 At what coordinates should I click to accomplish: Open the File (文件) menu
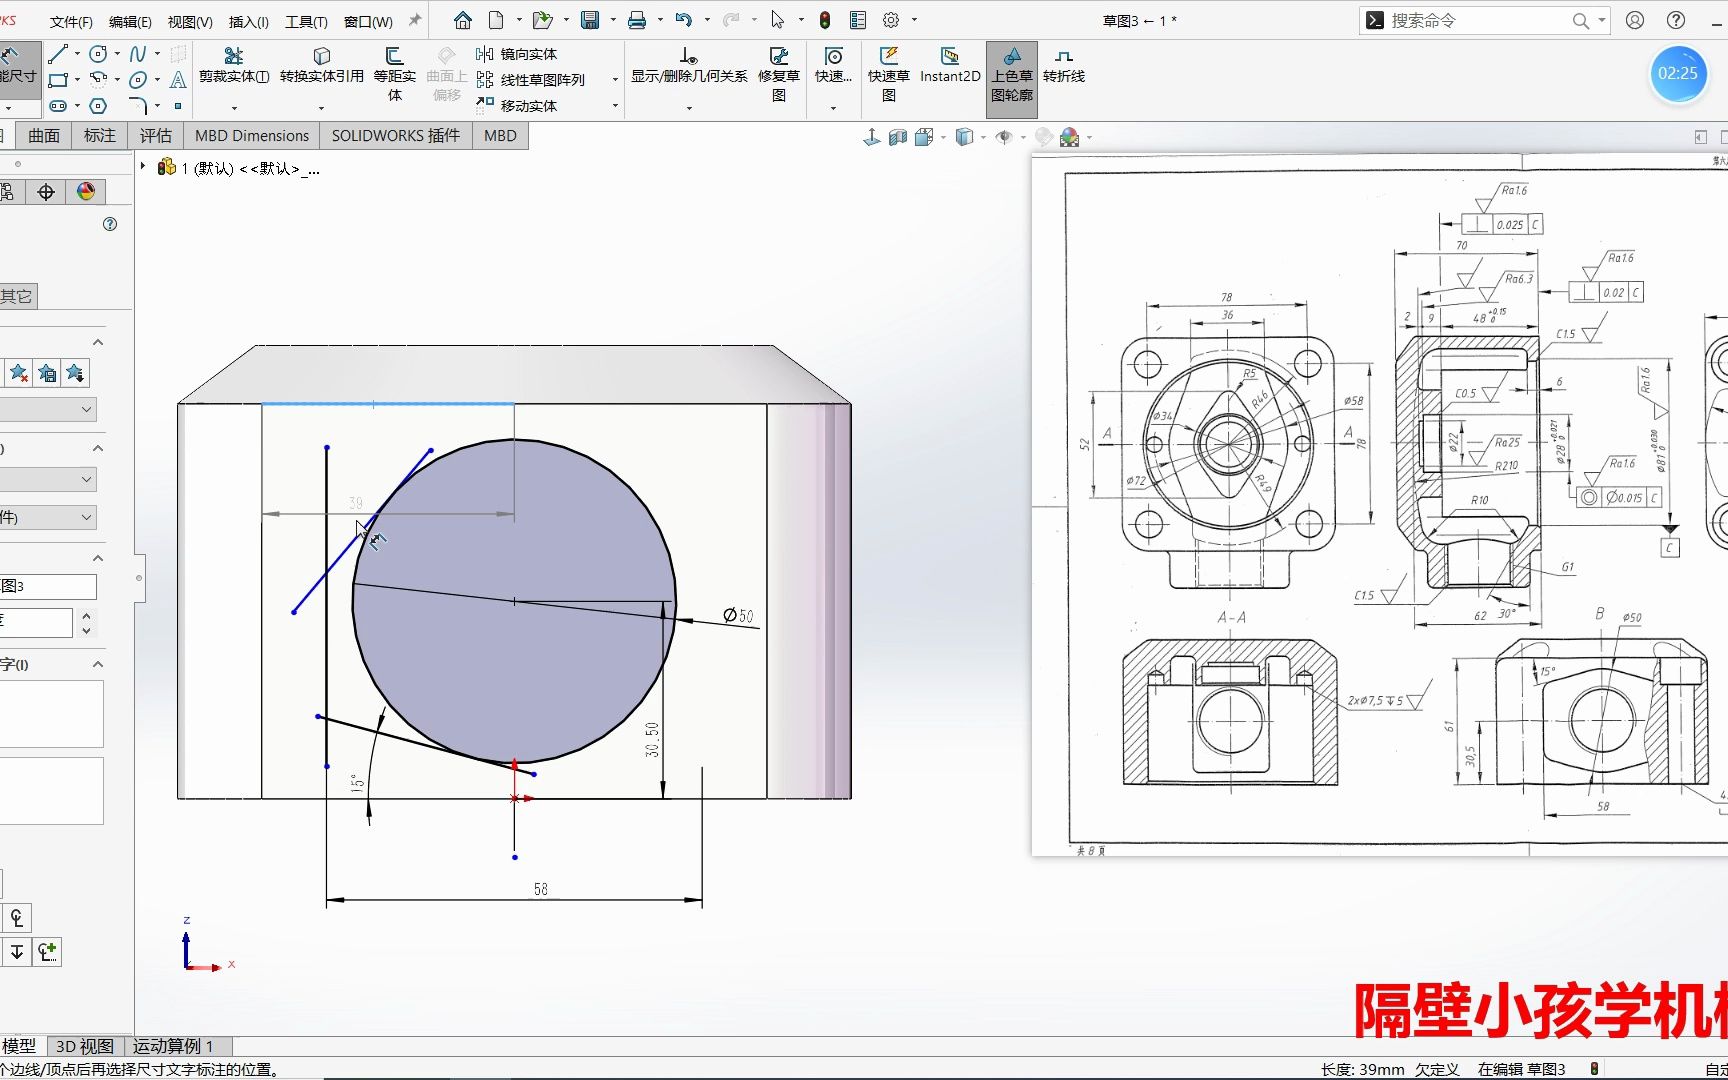(71, 22)
